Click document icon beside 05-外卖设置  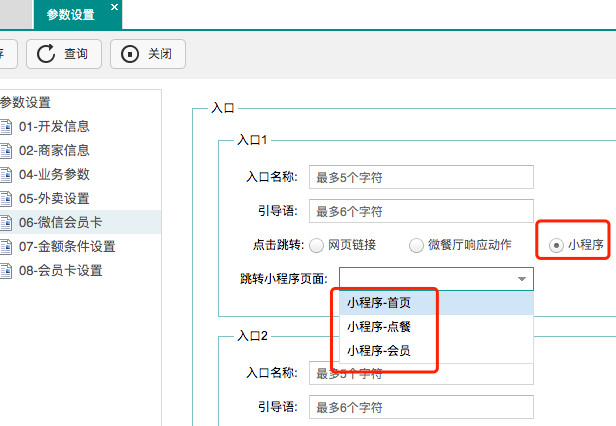click(x=5, y=198)
